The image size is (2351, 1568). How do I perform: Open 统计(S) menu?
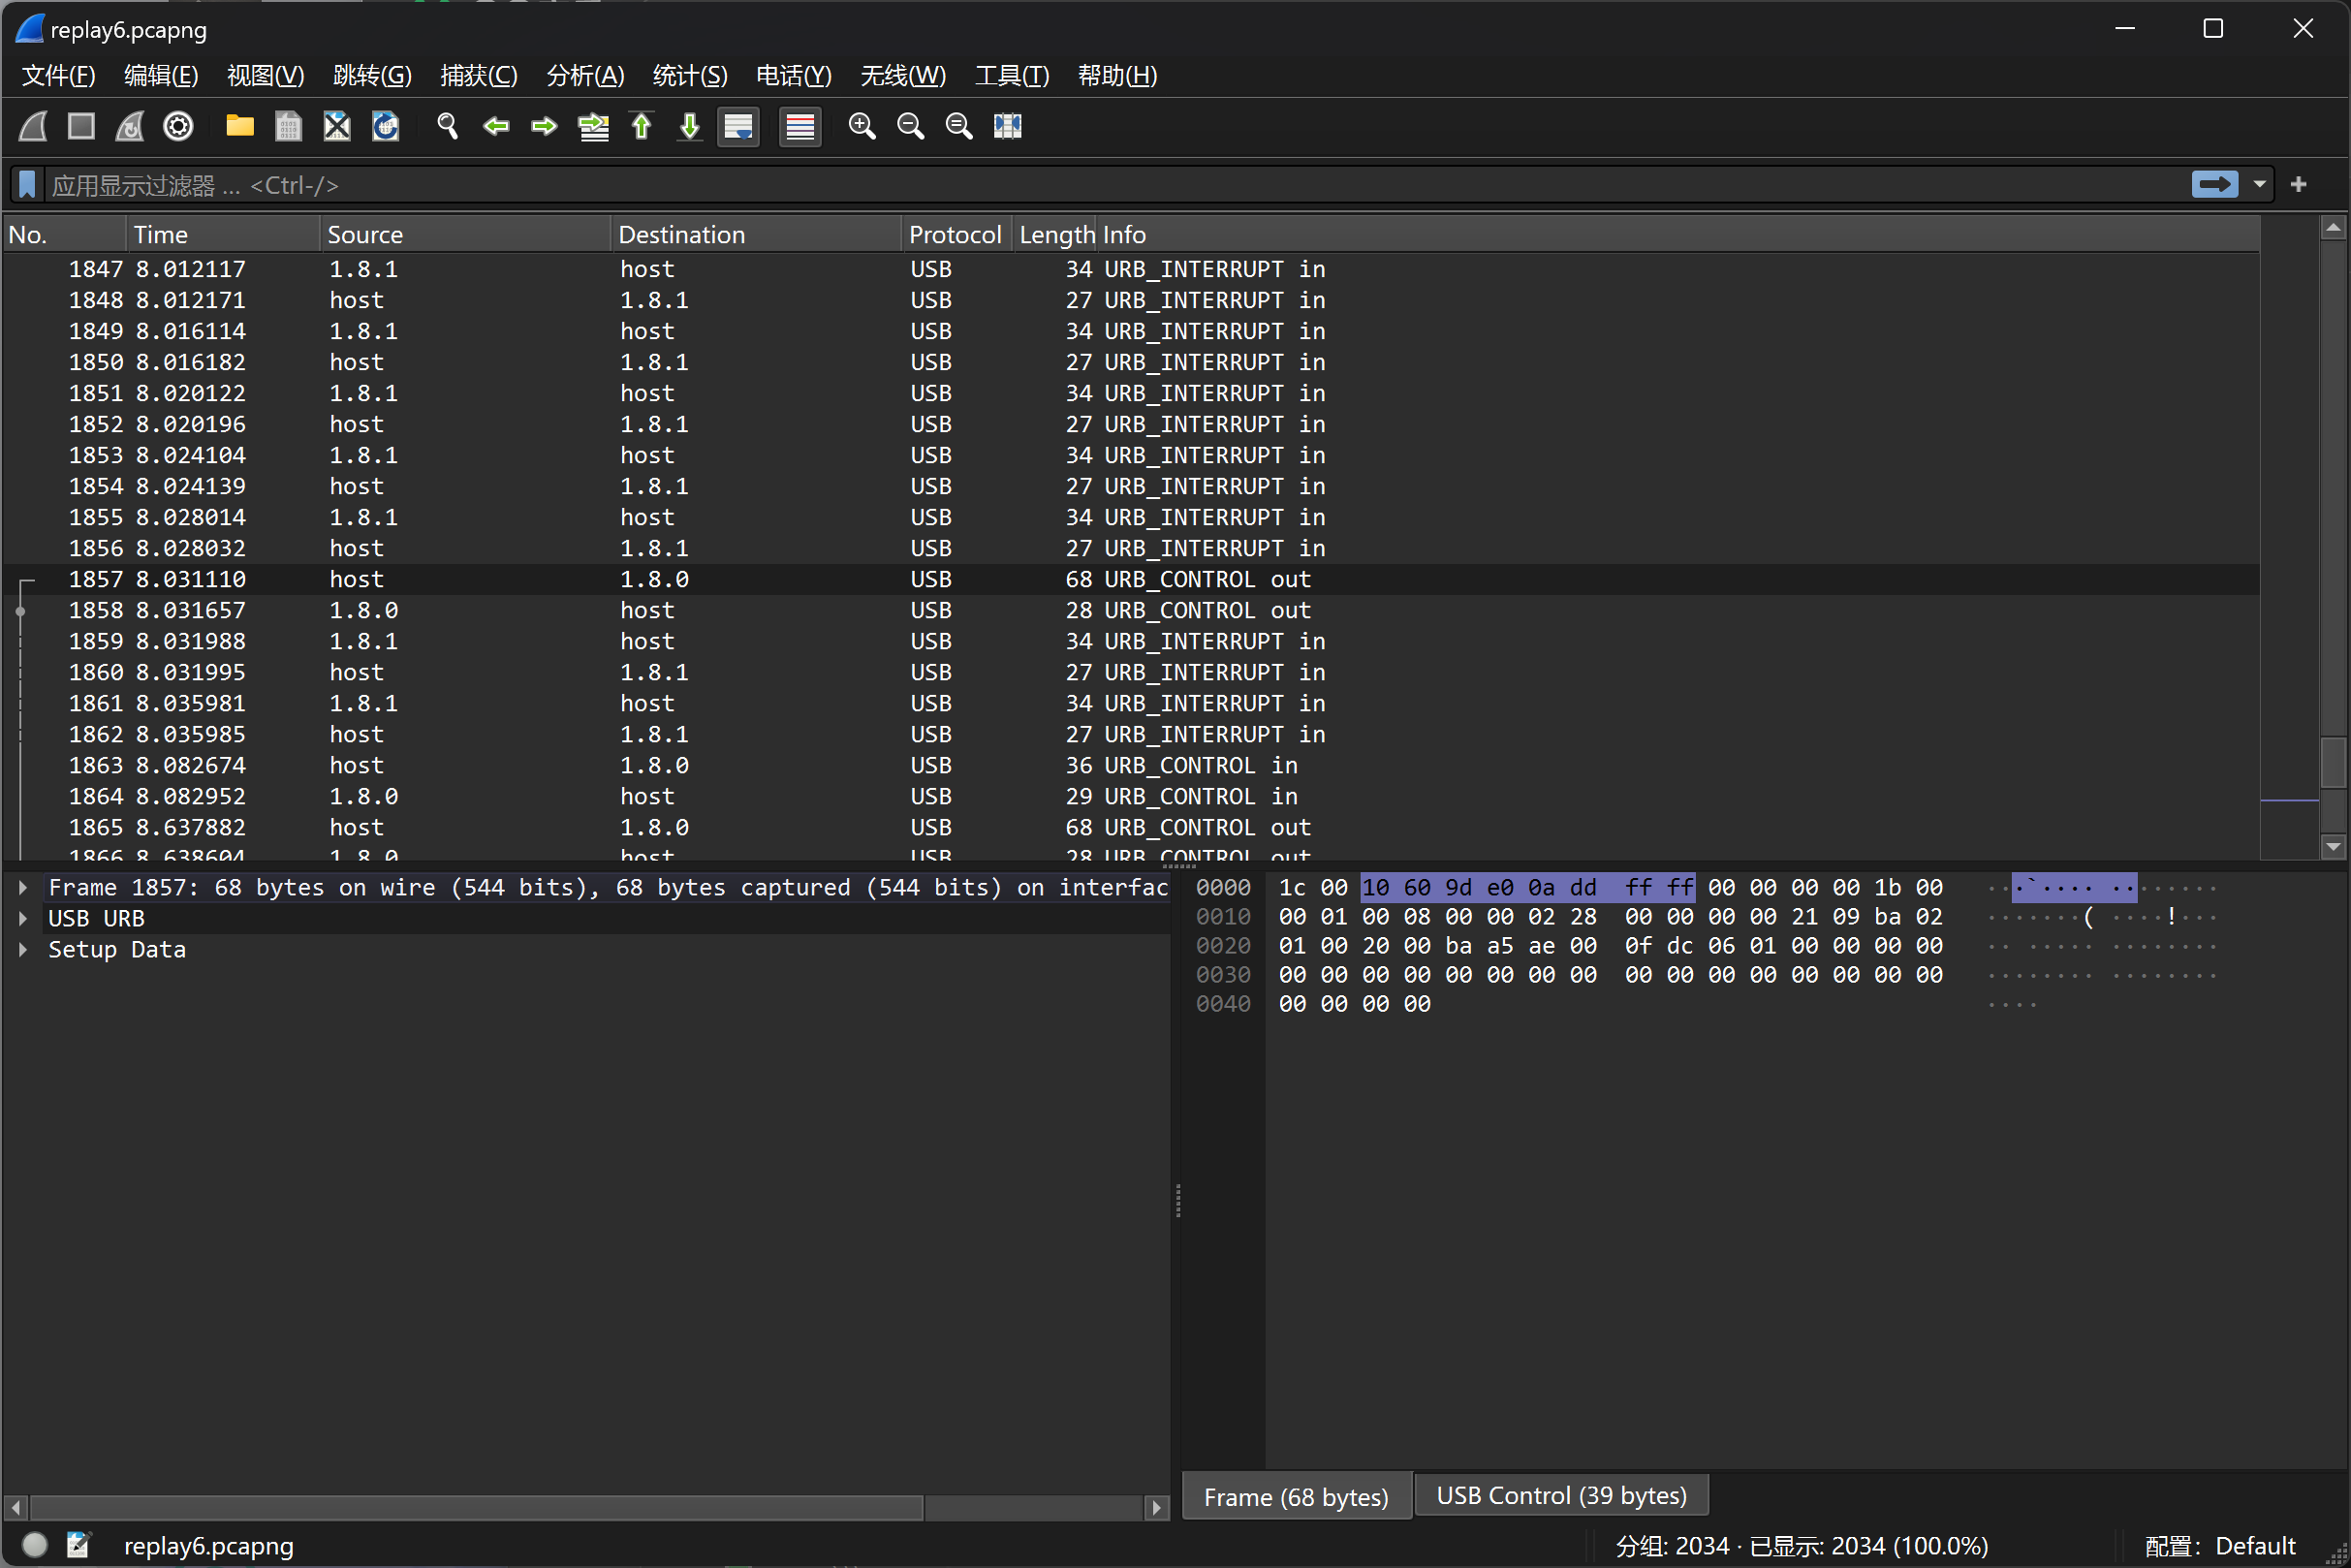(x=690, y=76)
